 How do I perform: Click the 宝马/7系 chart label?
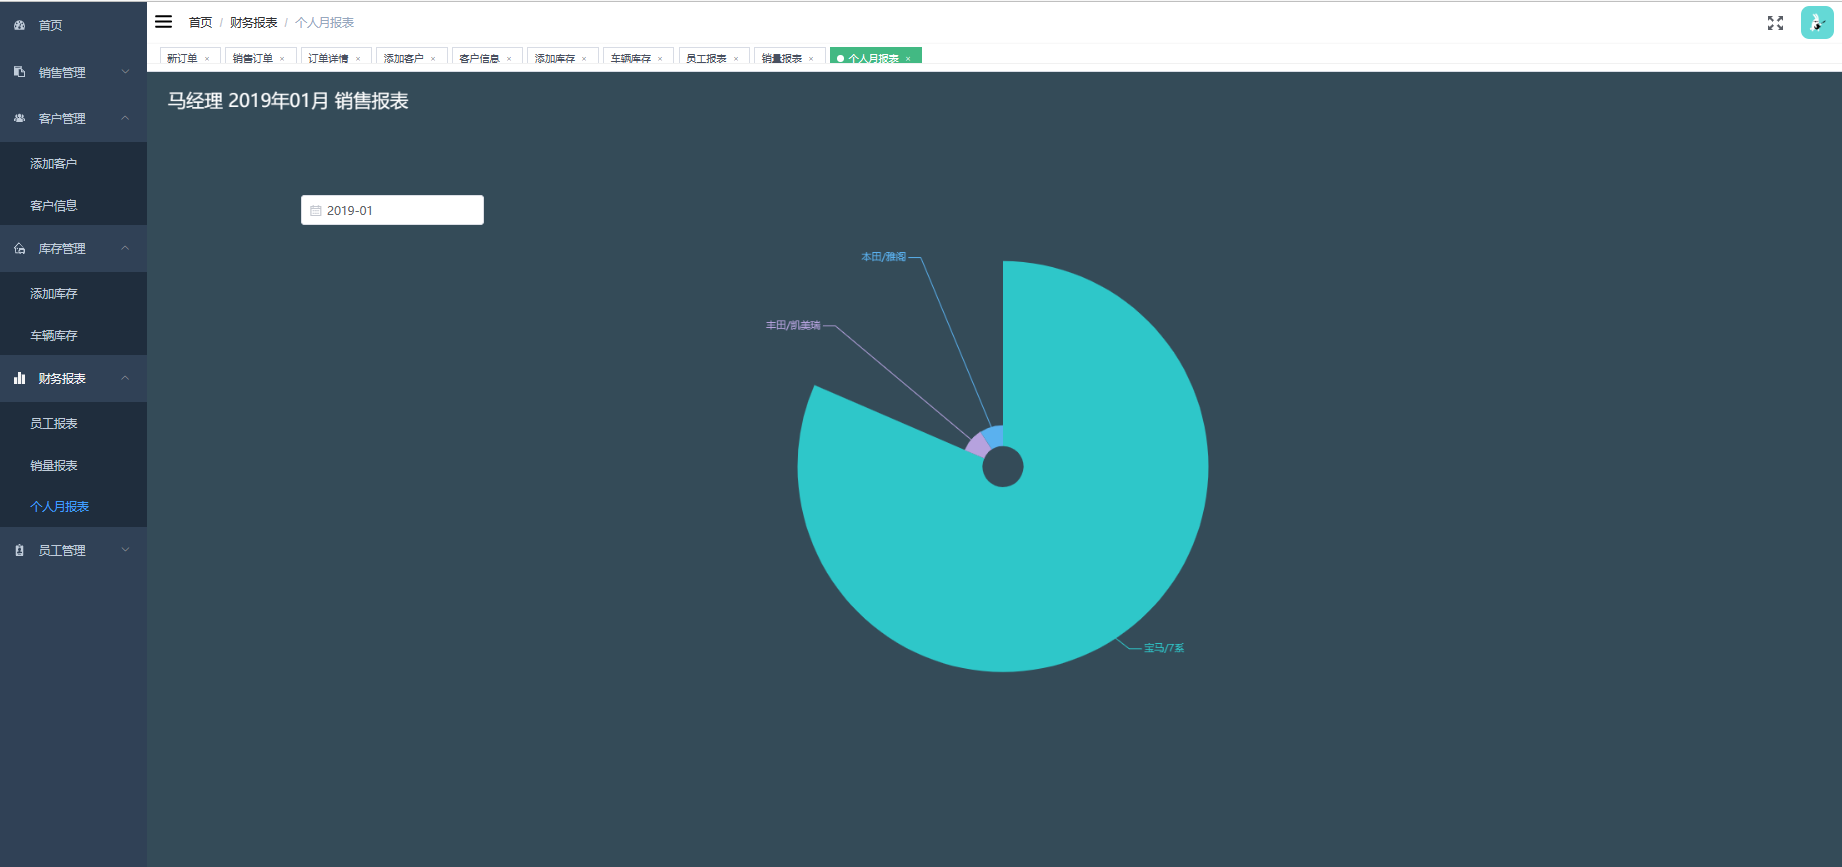(1164, 648)
